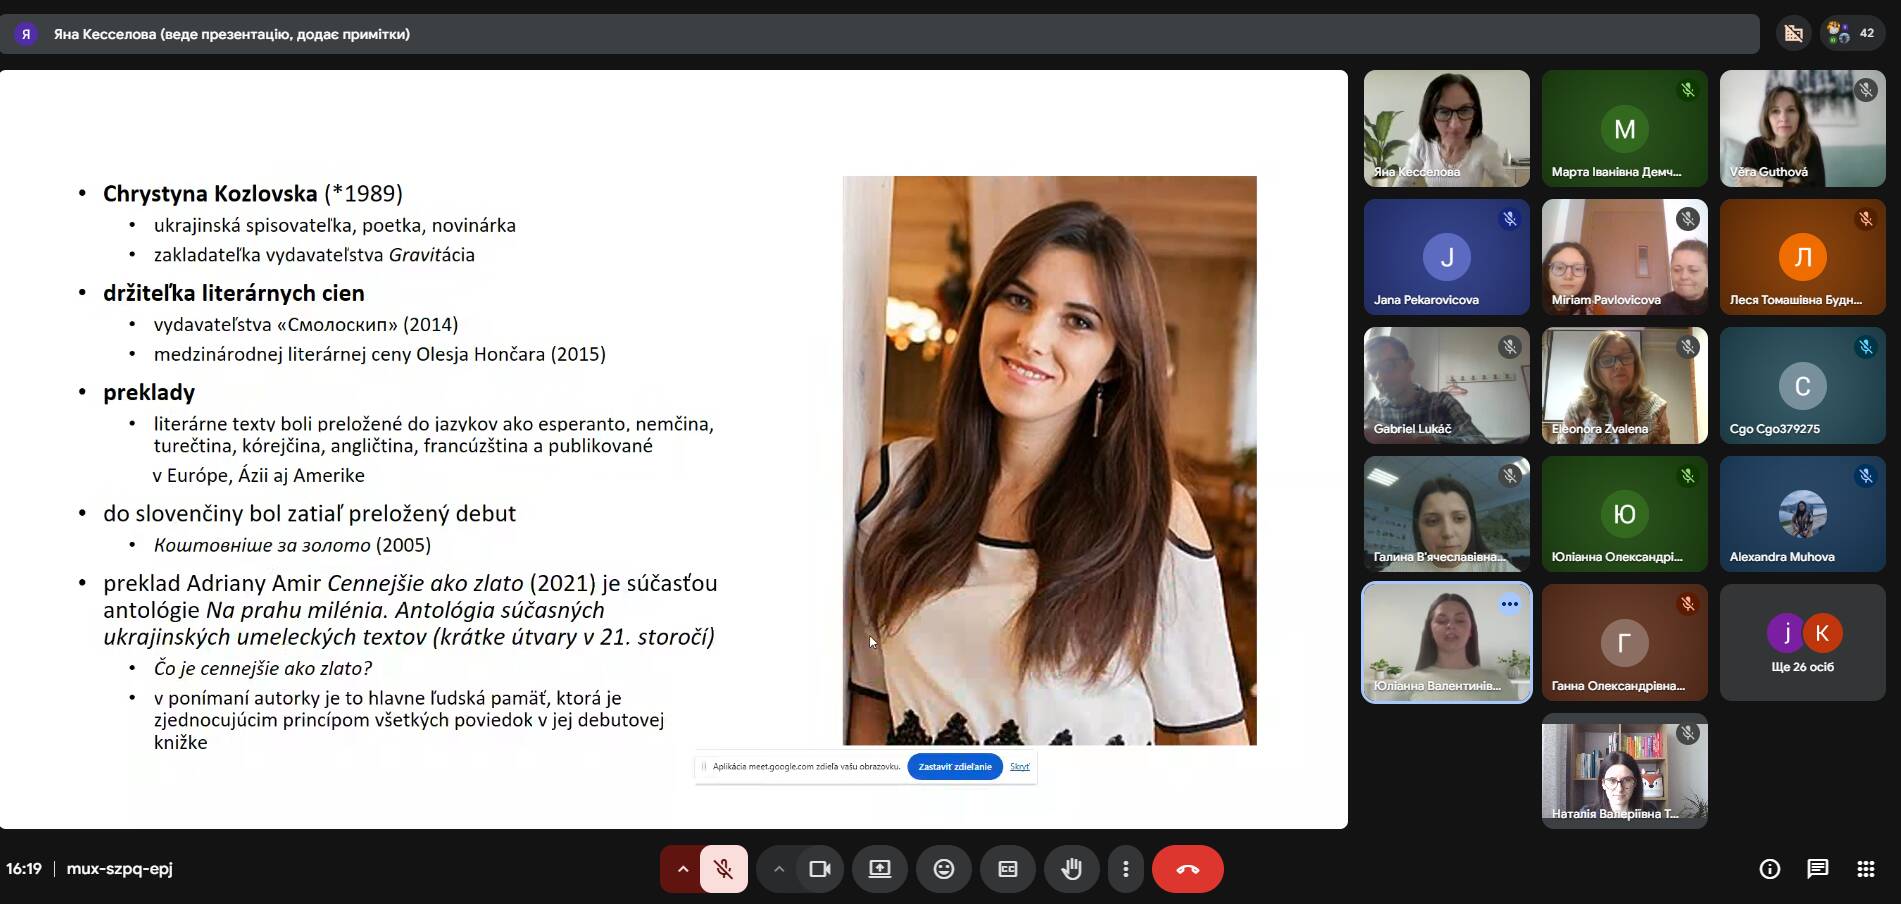Select Jana Pekarovicova's video tile
1901x904 pixels.
[x=1446, y=257]
